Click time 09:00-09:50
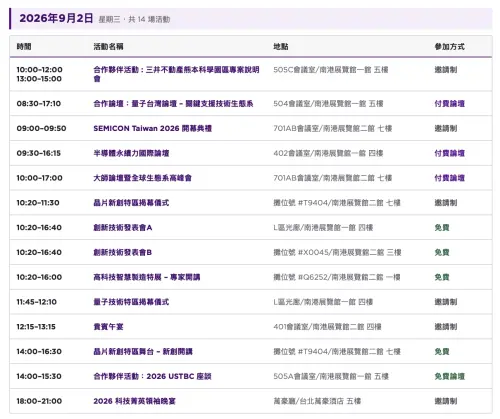500x419 pixels. pos(41,128)
